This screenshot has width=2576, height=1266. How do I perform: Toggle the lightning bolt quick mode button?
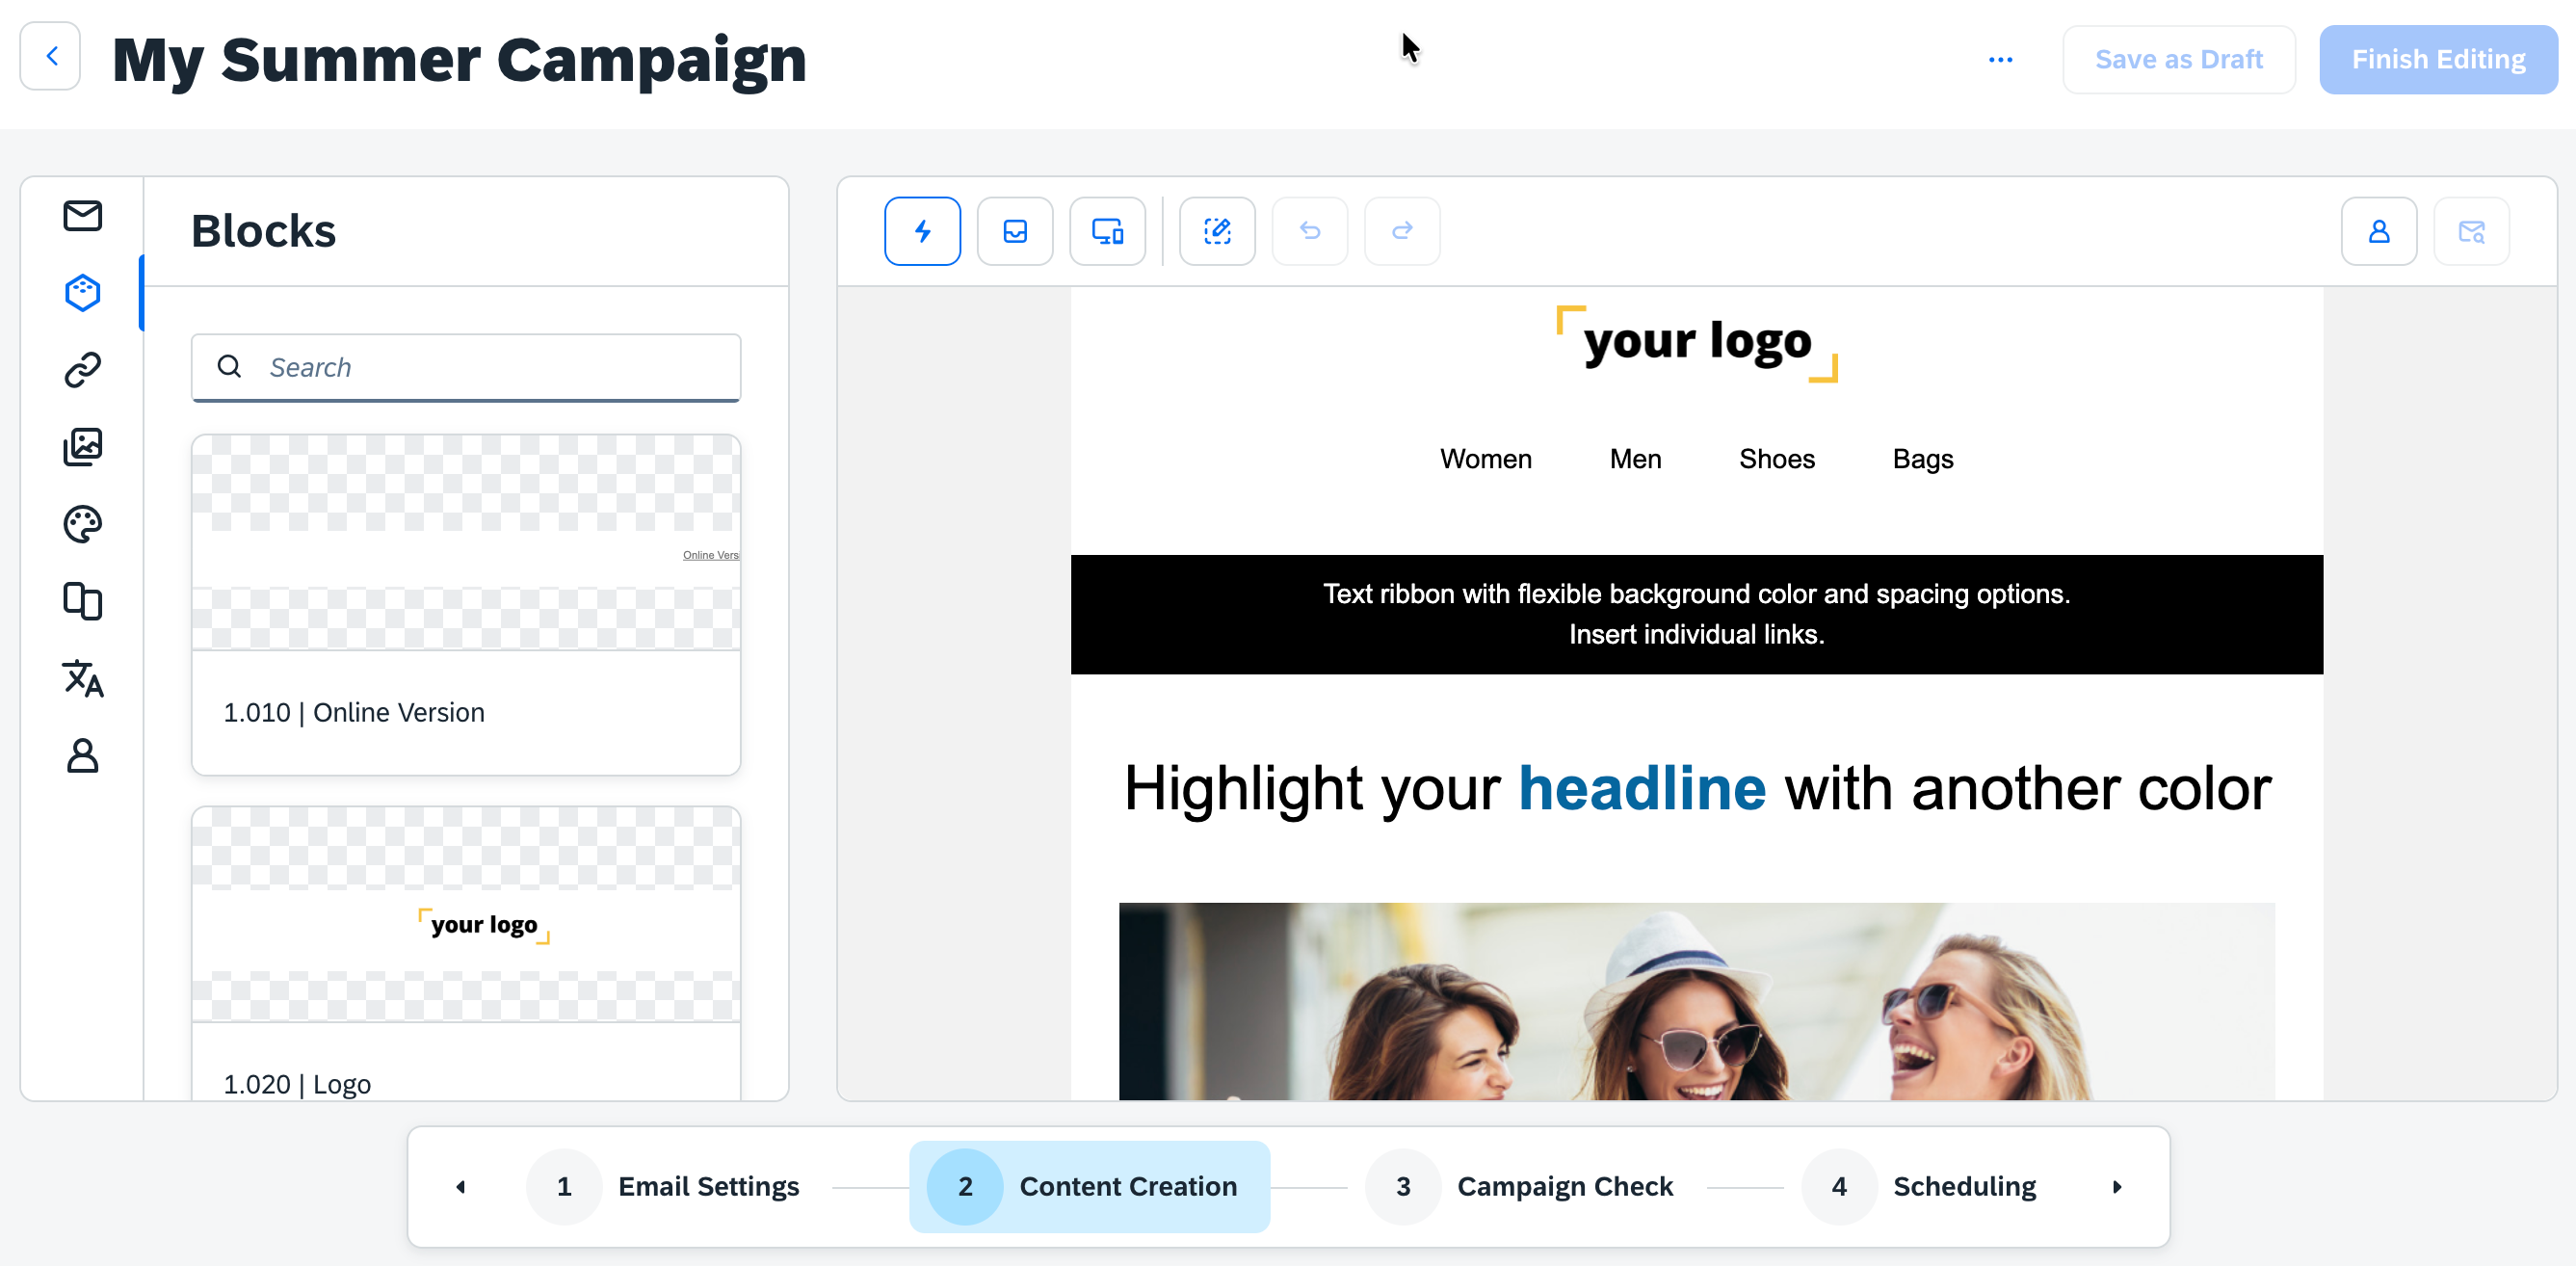pyautogui.click(x=922, y=231)
